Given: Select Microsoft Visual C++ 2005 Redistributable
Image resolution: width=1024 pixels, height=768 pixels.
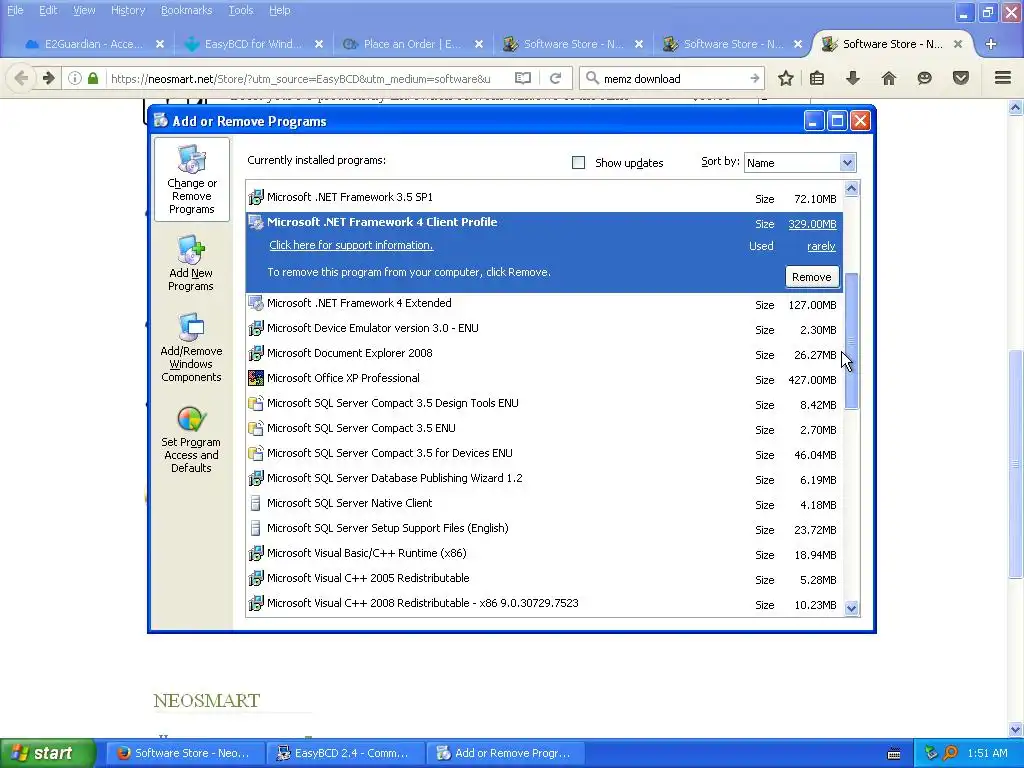Looking at the screenshot, I should point(544,579).
